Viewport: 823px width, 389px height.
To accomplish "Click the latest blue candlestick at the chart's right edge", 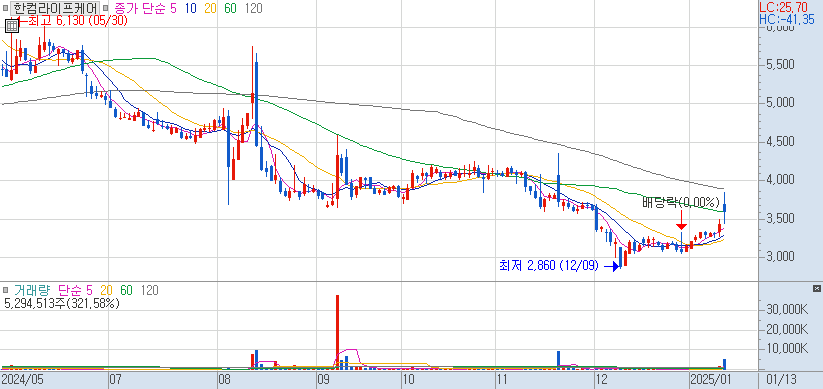I will tap(725, 207).
